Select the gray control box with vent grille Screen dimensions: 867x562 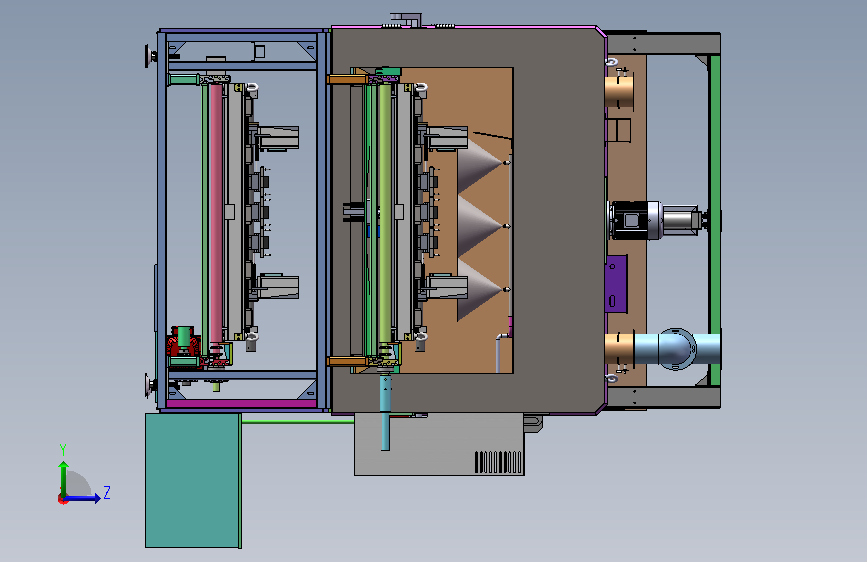[439, 444]
